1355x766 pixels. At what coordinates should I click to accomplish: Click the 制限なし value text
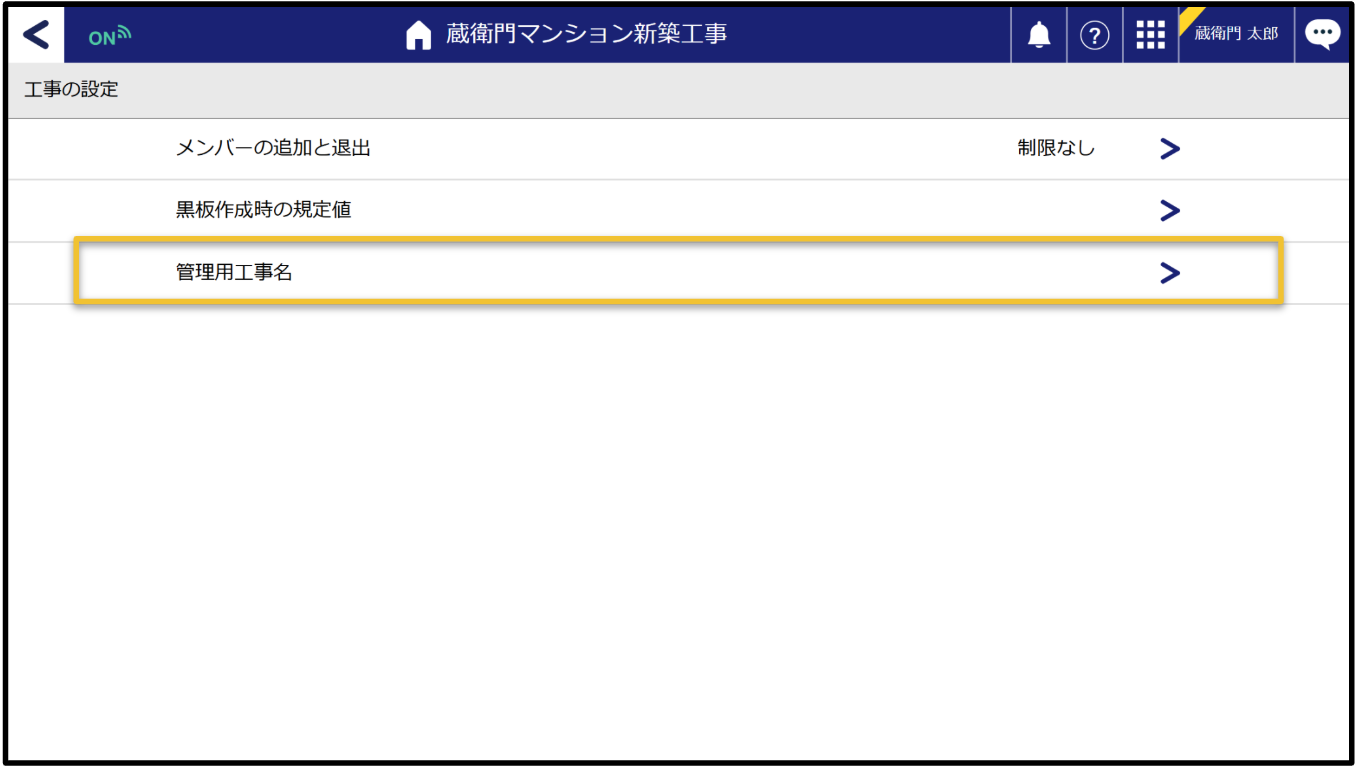(1056, 149)
